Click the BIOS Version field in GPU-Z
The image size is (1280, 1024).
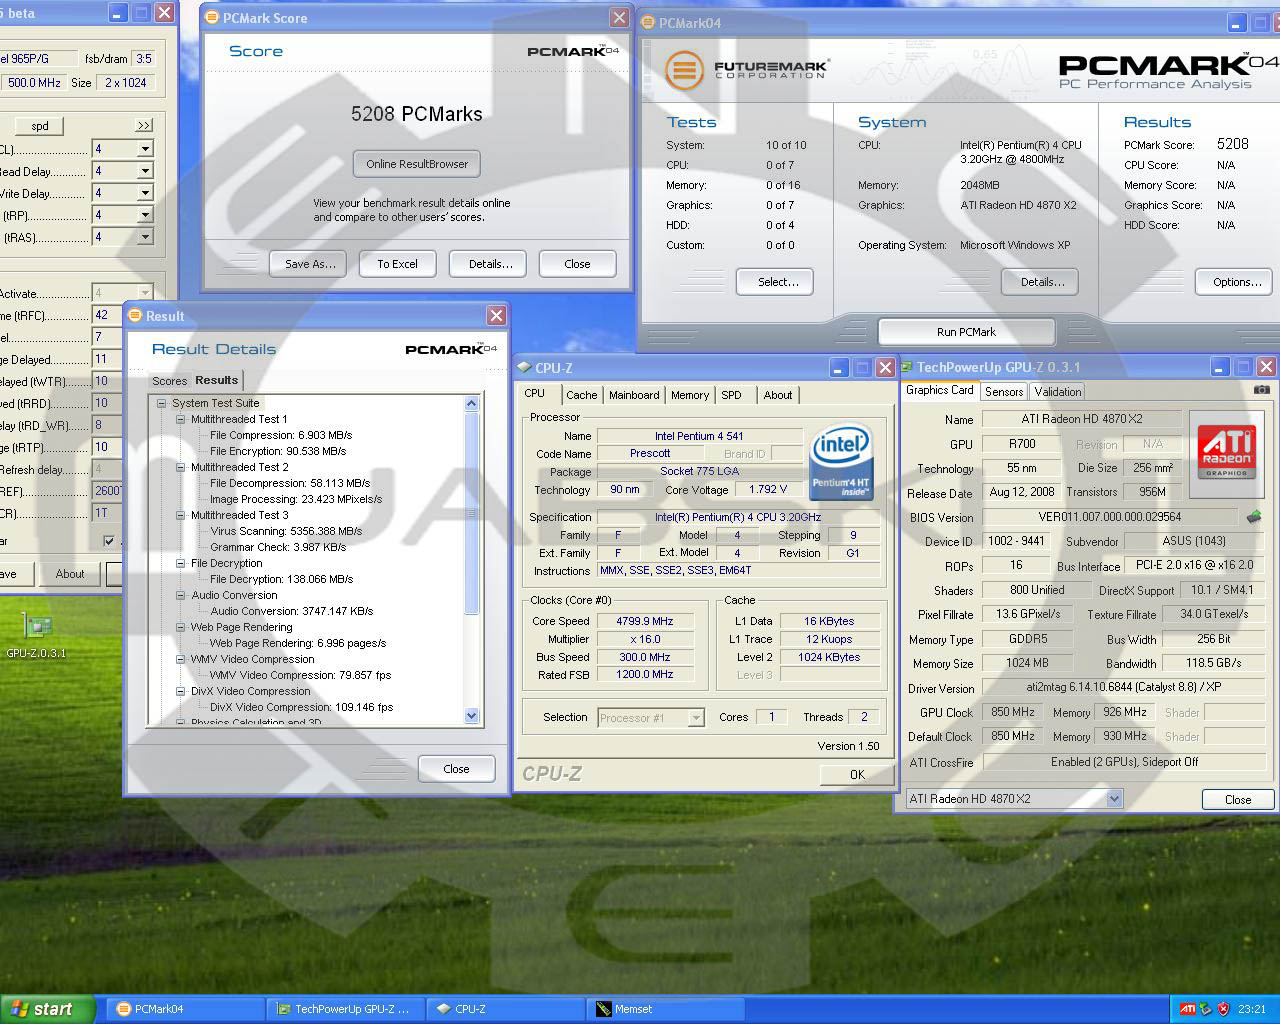(x=1110, y=517)
